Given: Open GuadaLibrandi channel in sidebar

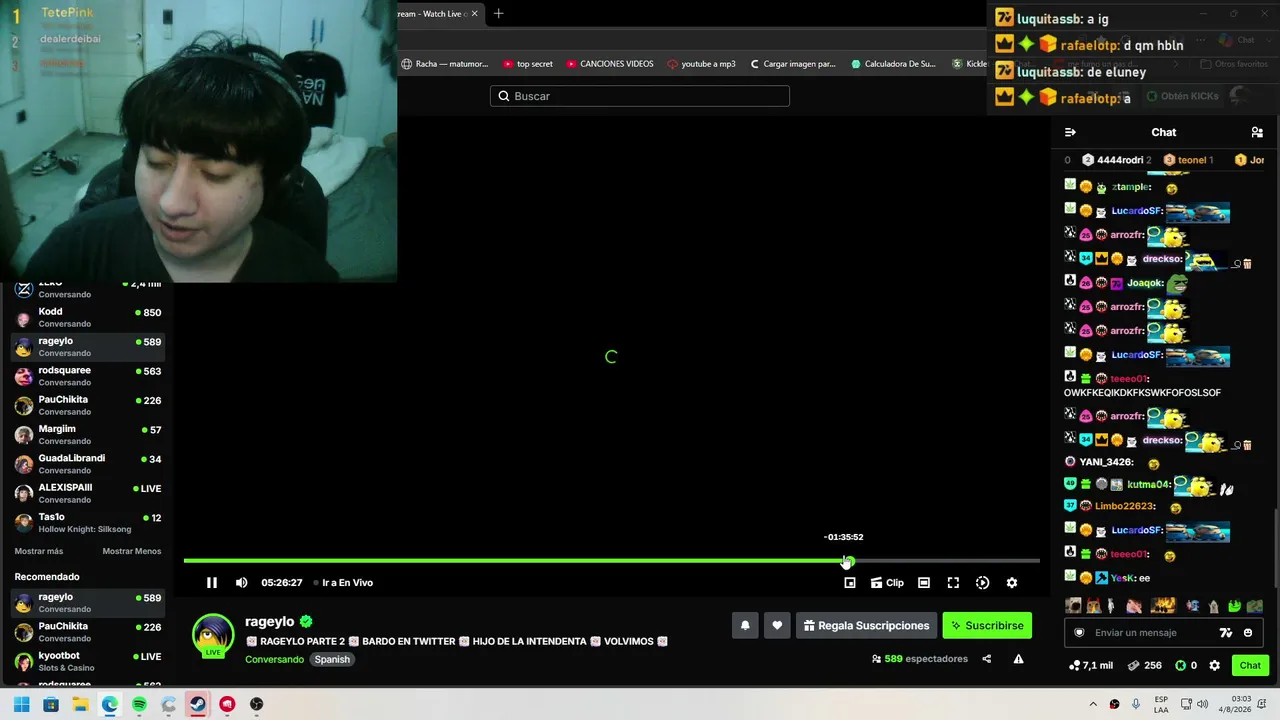Looking at the screenshot, I should click(87, 464).
